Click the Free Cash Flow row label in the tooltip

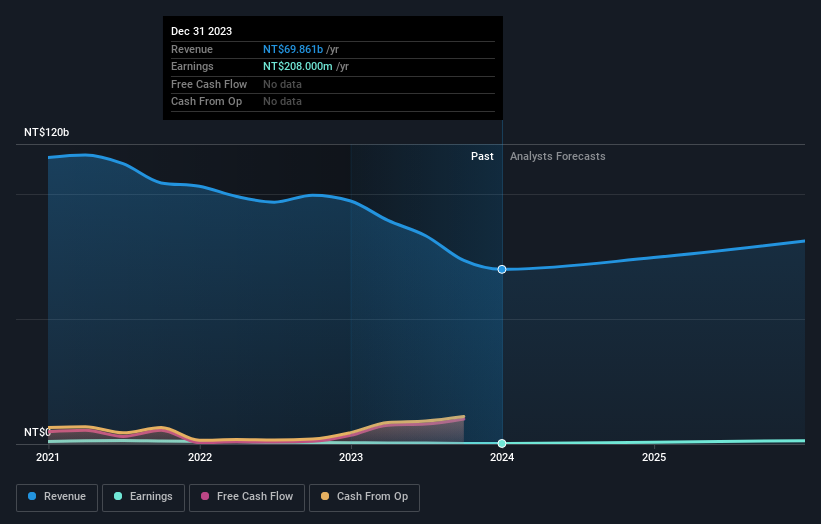209,84
